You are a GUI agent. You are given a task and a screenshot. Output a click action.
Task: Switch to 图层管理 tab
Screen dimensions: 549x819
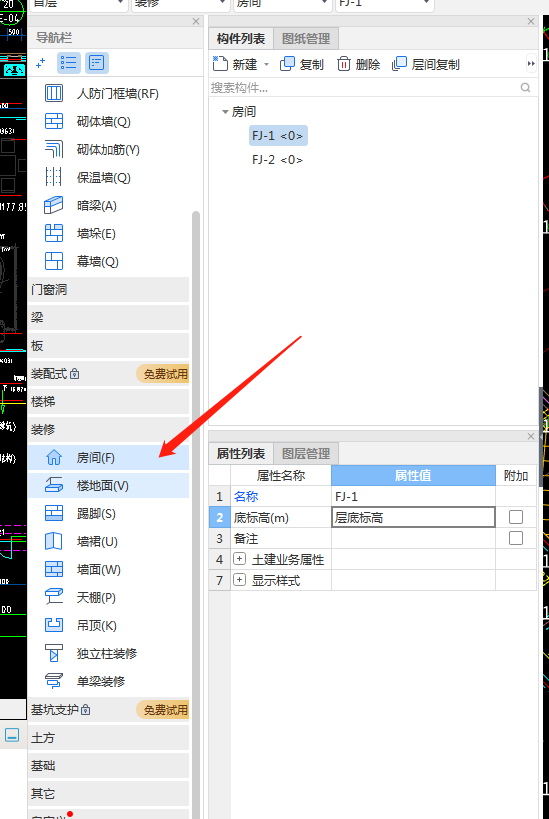tap(306, 453)
